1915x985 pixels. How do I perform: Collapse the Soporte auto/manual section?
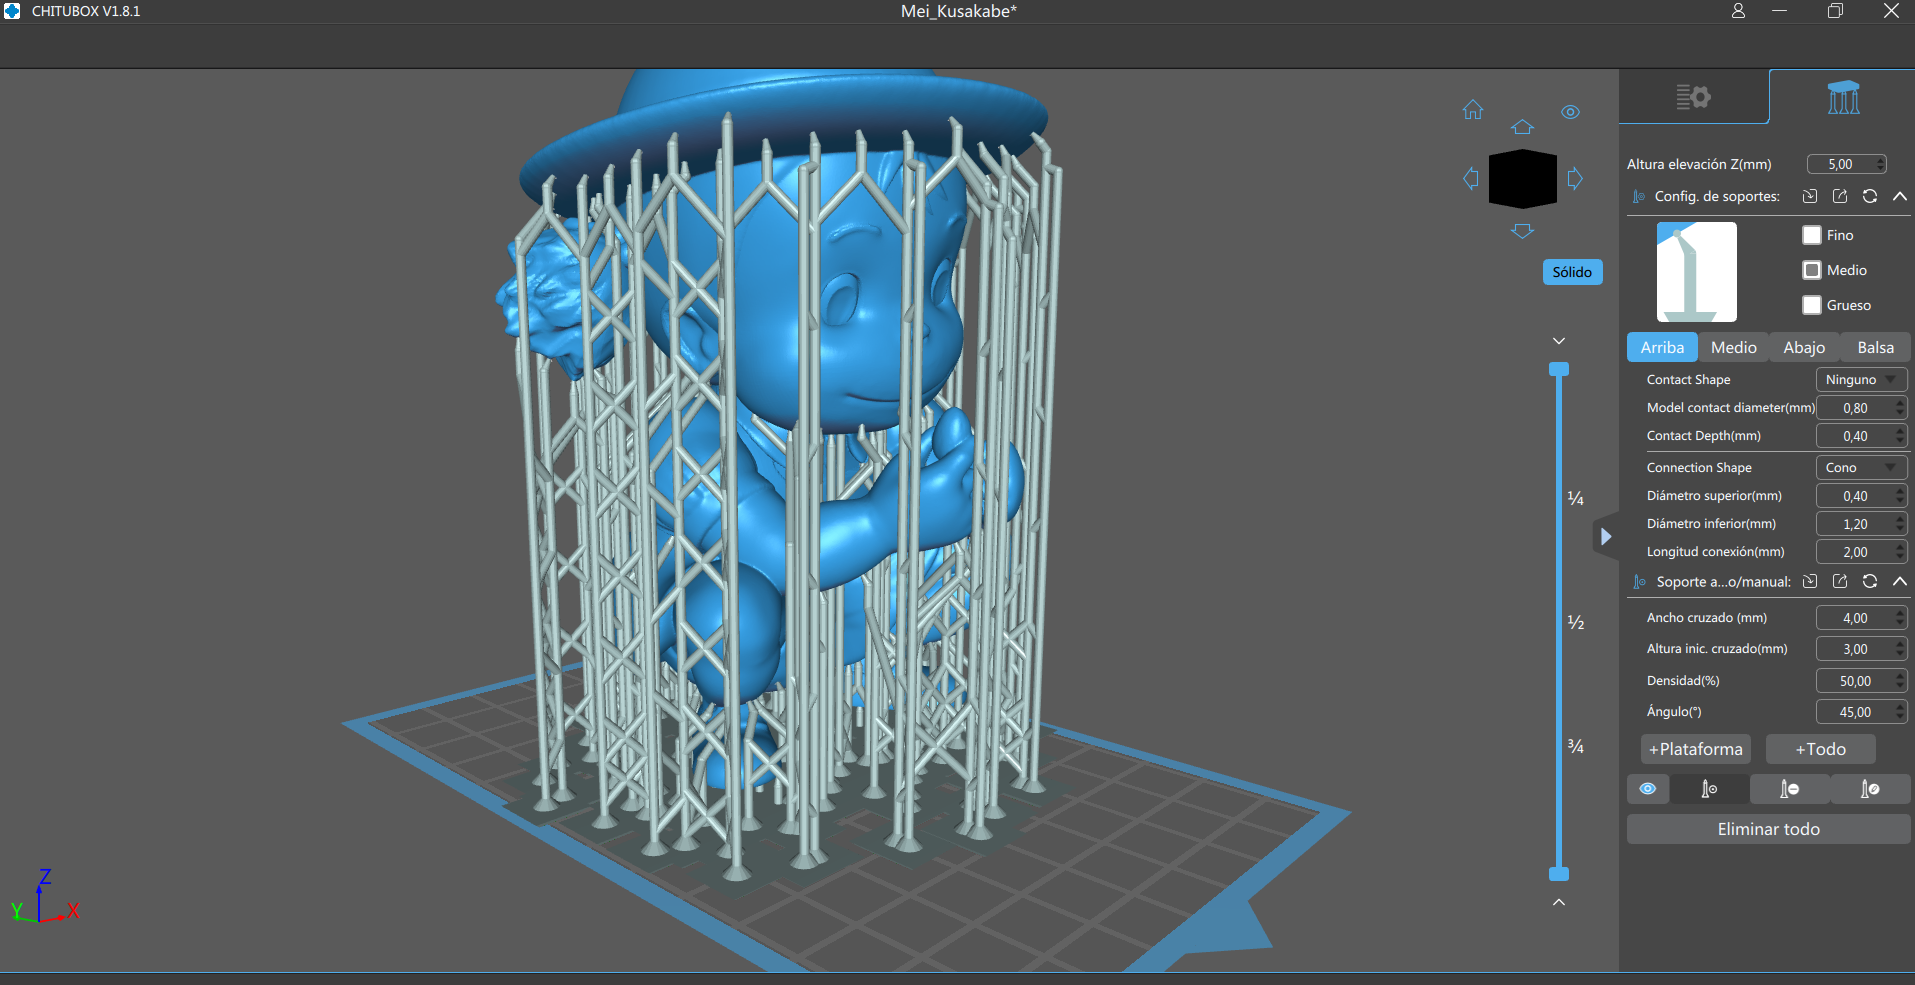click(1900, 581)
